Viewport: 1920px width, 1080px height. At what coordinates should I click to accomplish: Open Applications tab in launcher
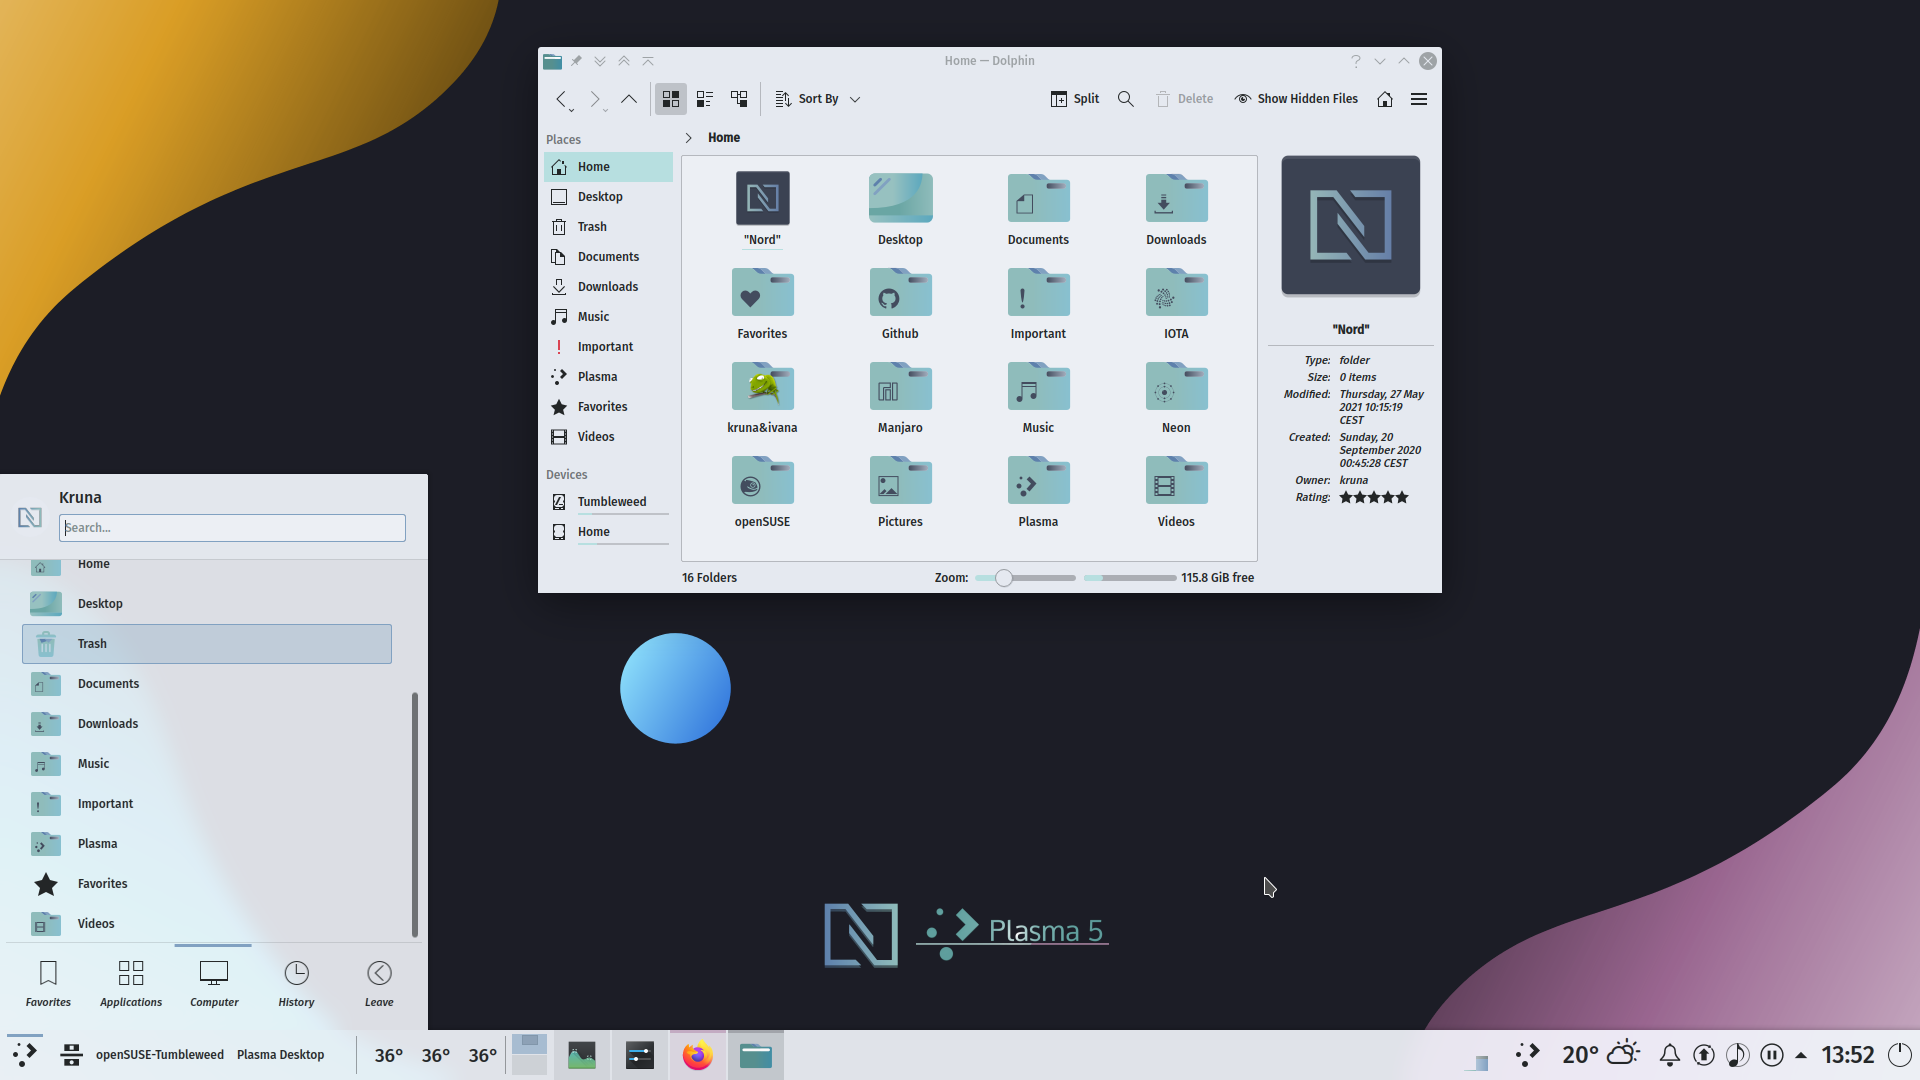pyautogui.click(x=131, y=984)
